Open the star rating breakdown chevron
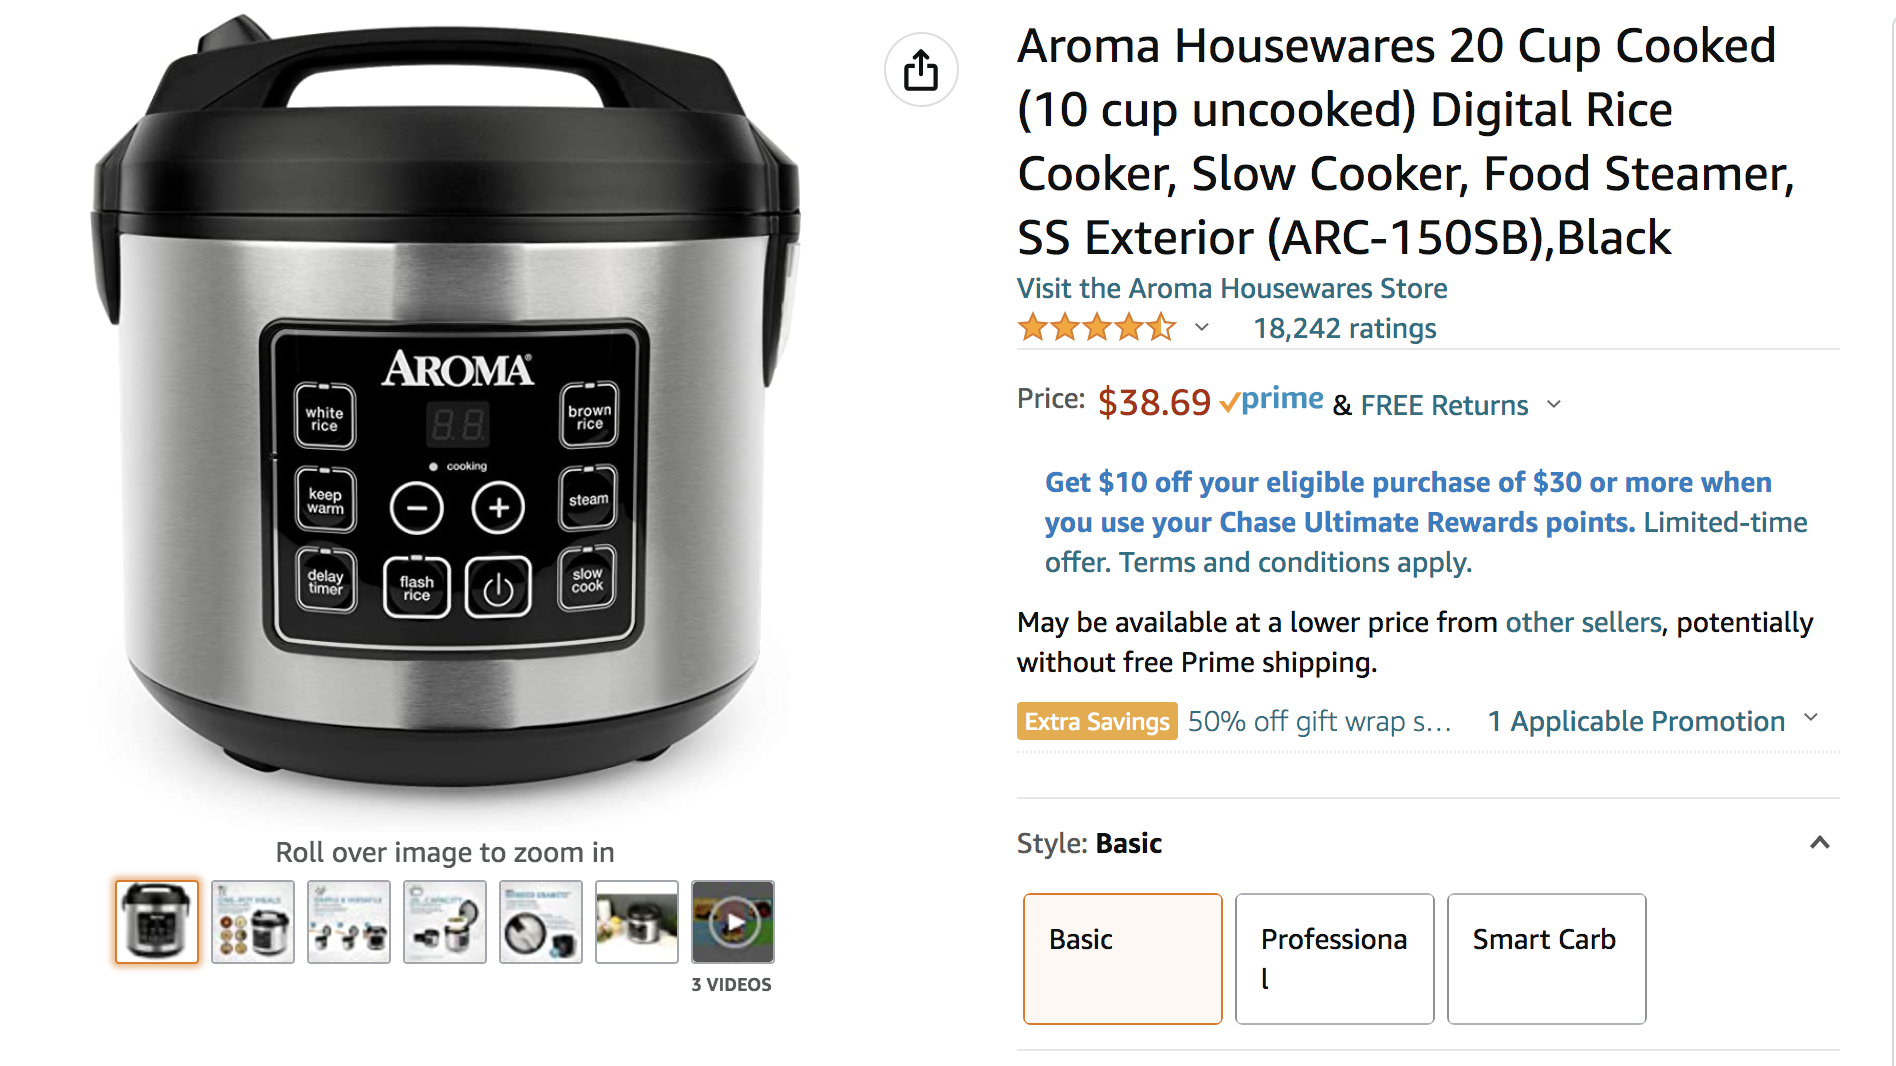The width and height of the screenshot is (1896, 1066). coord(1202,327)
